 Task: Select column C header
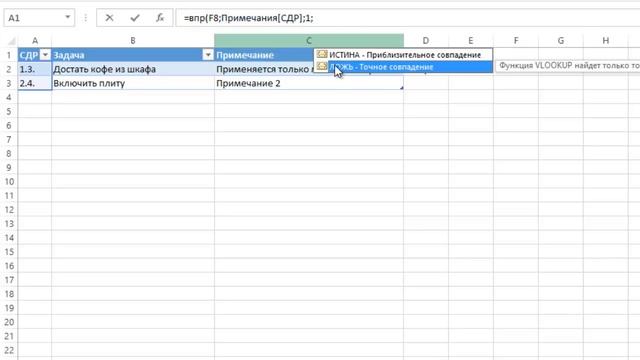[x=309, y=40]
